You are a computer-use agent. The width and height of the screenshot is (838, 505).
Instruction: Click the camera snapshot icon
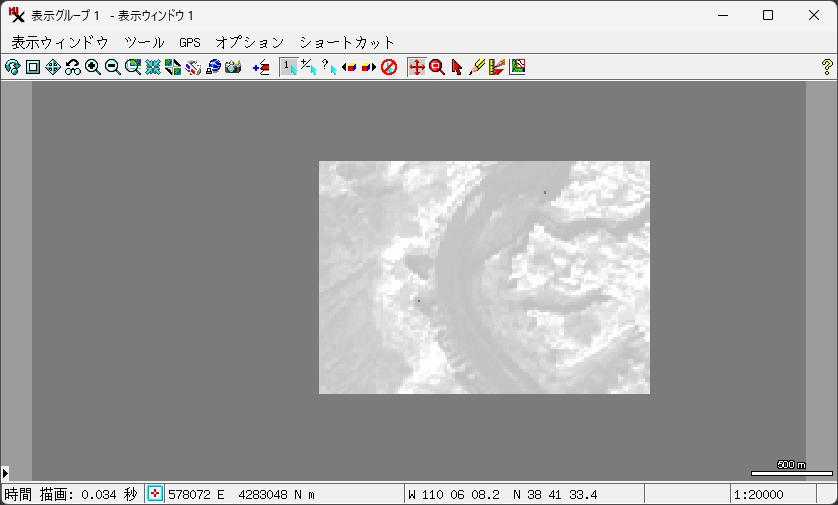click(x=234, y=67)
